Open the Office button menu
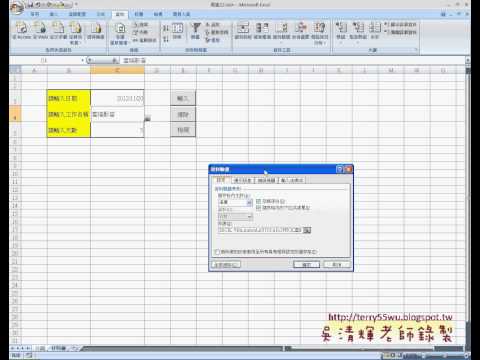Screen dimensions: 480x360 tap(17, 8)
